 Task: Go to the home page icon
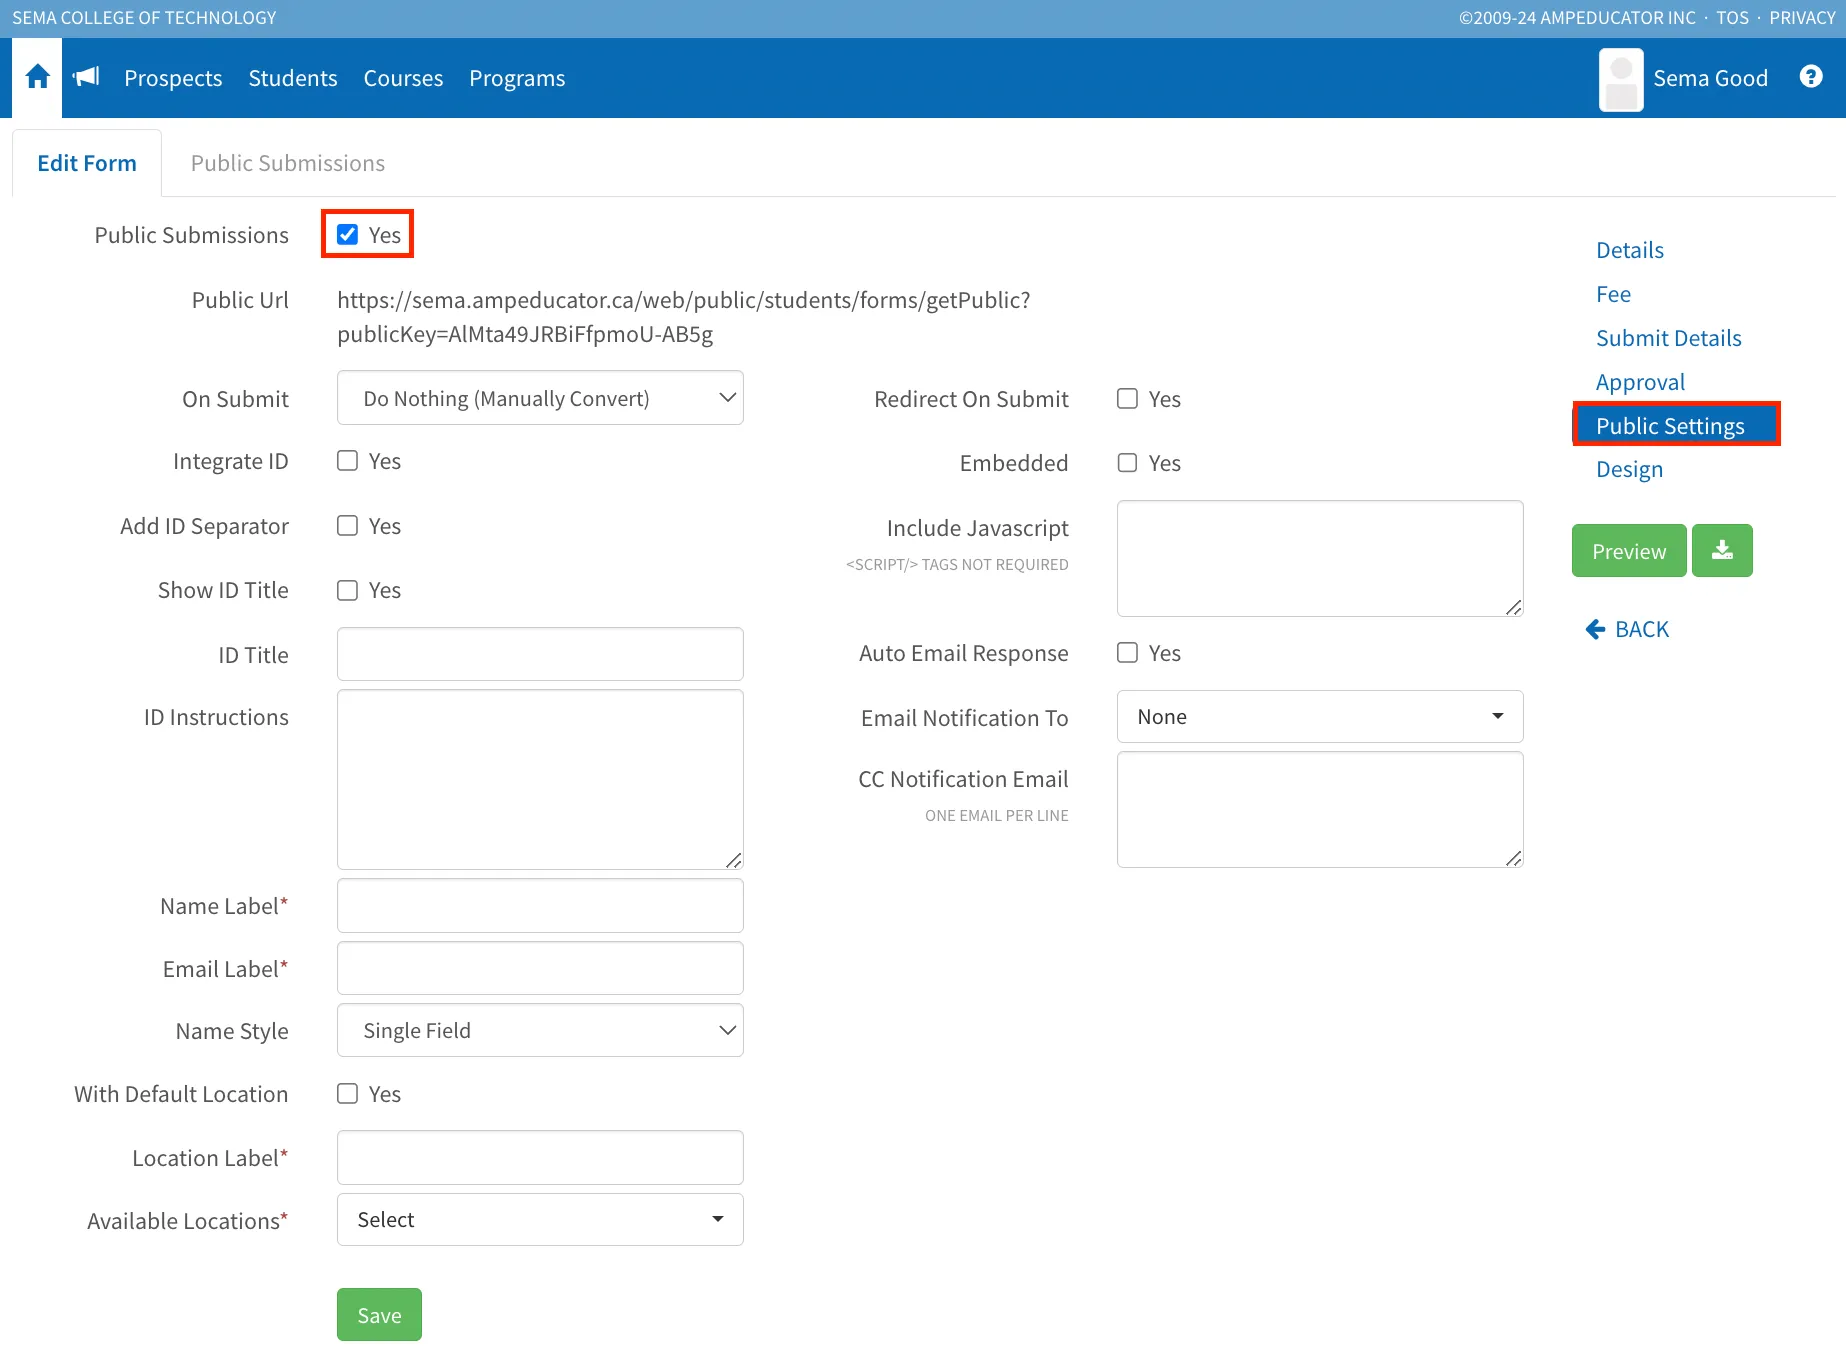[37, 77]
